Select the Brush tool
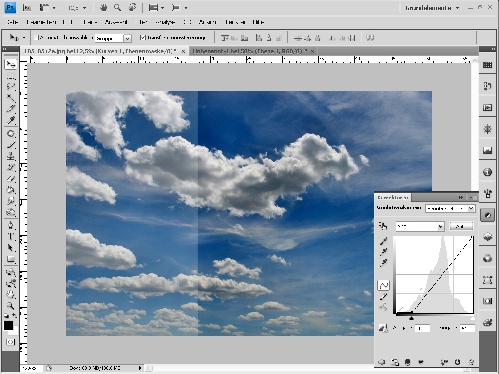Image resolution: width=499 pixels, height=374 pixels. click(11, 145)
